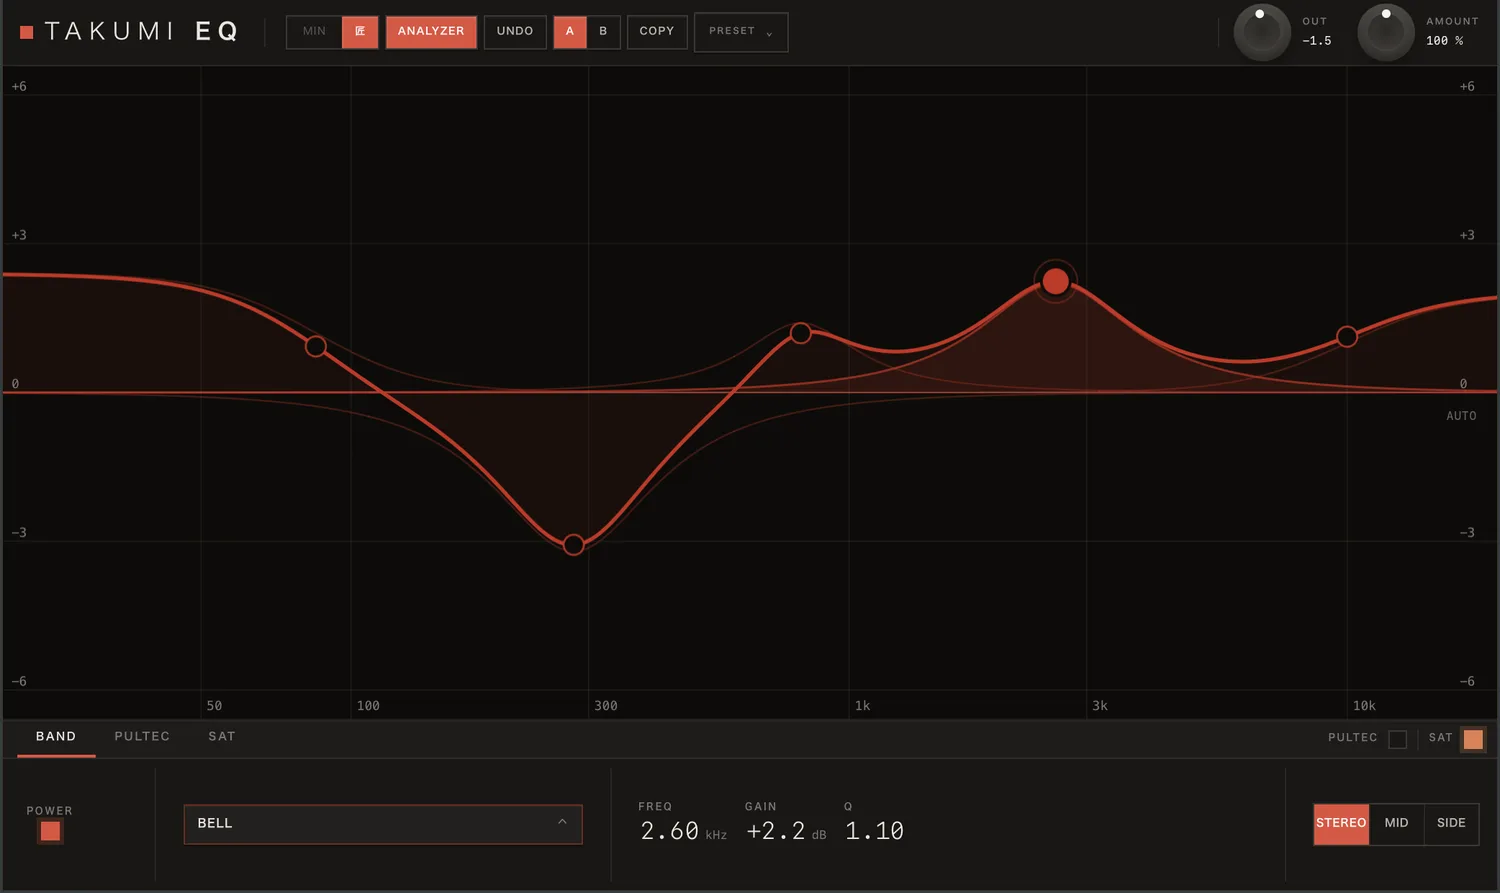Select the A comparison state

(570, 31)
